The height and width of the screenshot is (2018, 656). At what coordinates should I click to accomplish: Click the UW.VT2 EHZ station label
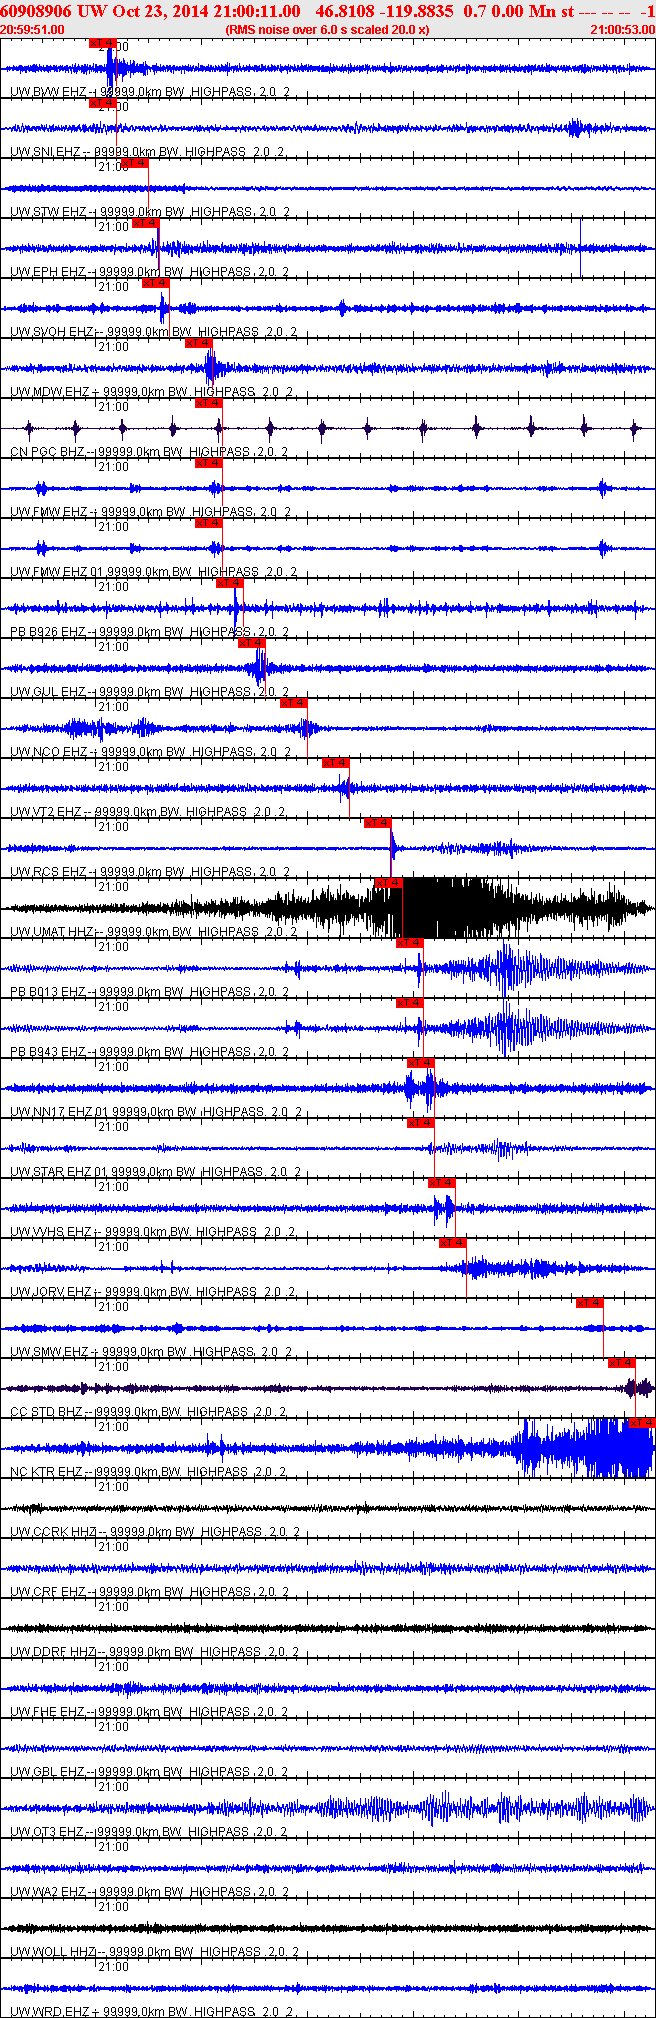click(148, 812)
